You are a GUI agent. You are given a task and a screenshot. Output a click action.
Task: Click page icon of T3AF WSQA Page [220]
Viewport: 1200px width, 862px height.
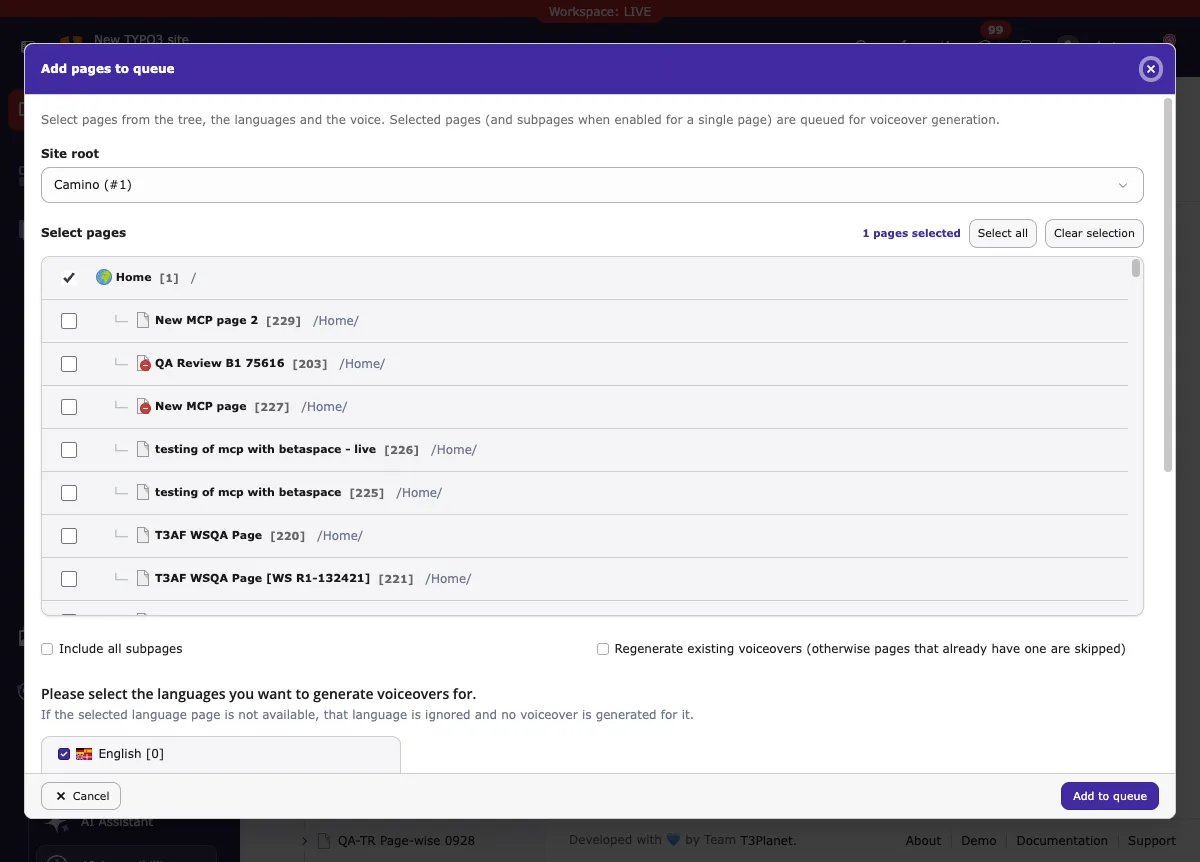(x=143, y=535)
